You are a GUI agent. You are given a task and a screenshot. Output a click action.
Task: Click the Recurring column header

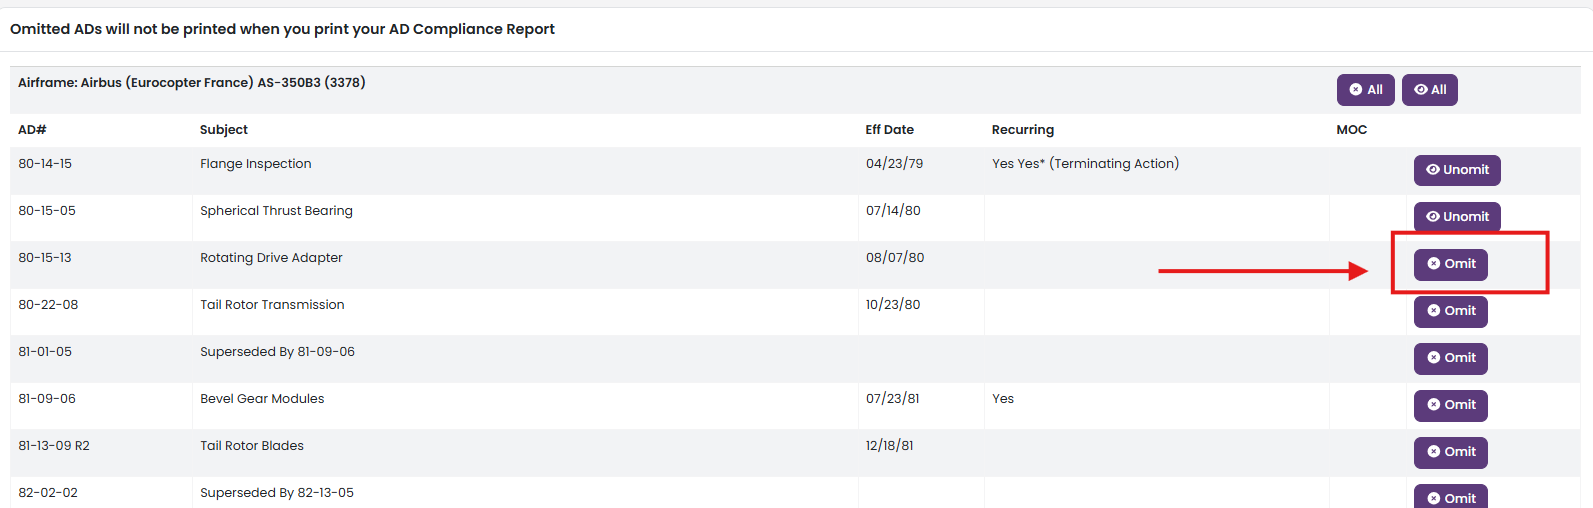1023,130
